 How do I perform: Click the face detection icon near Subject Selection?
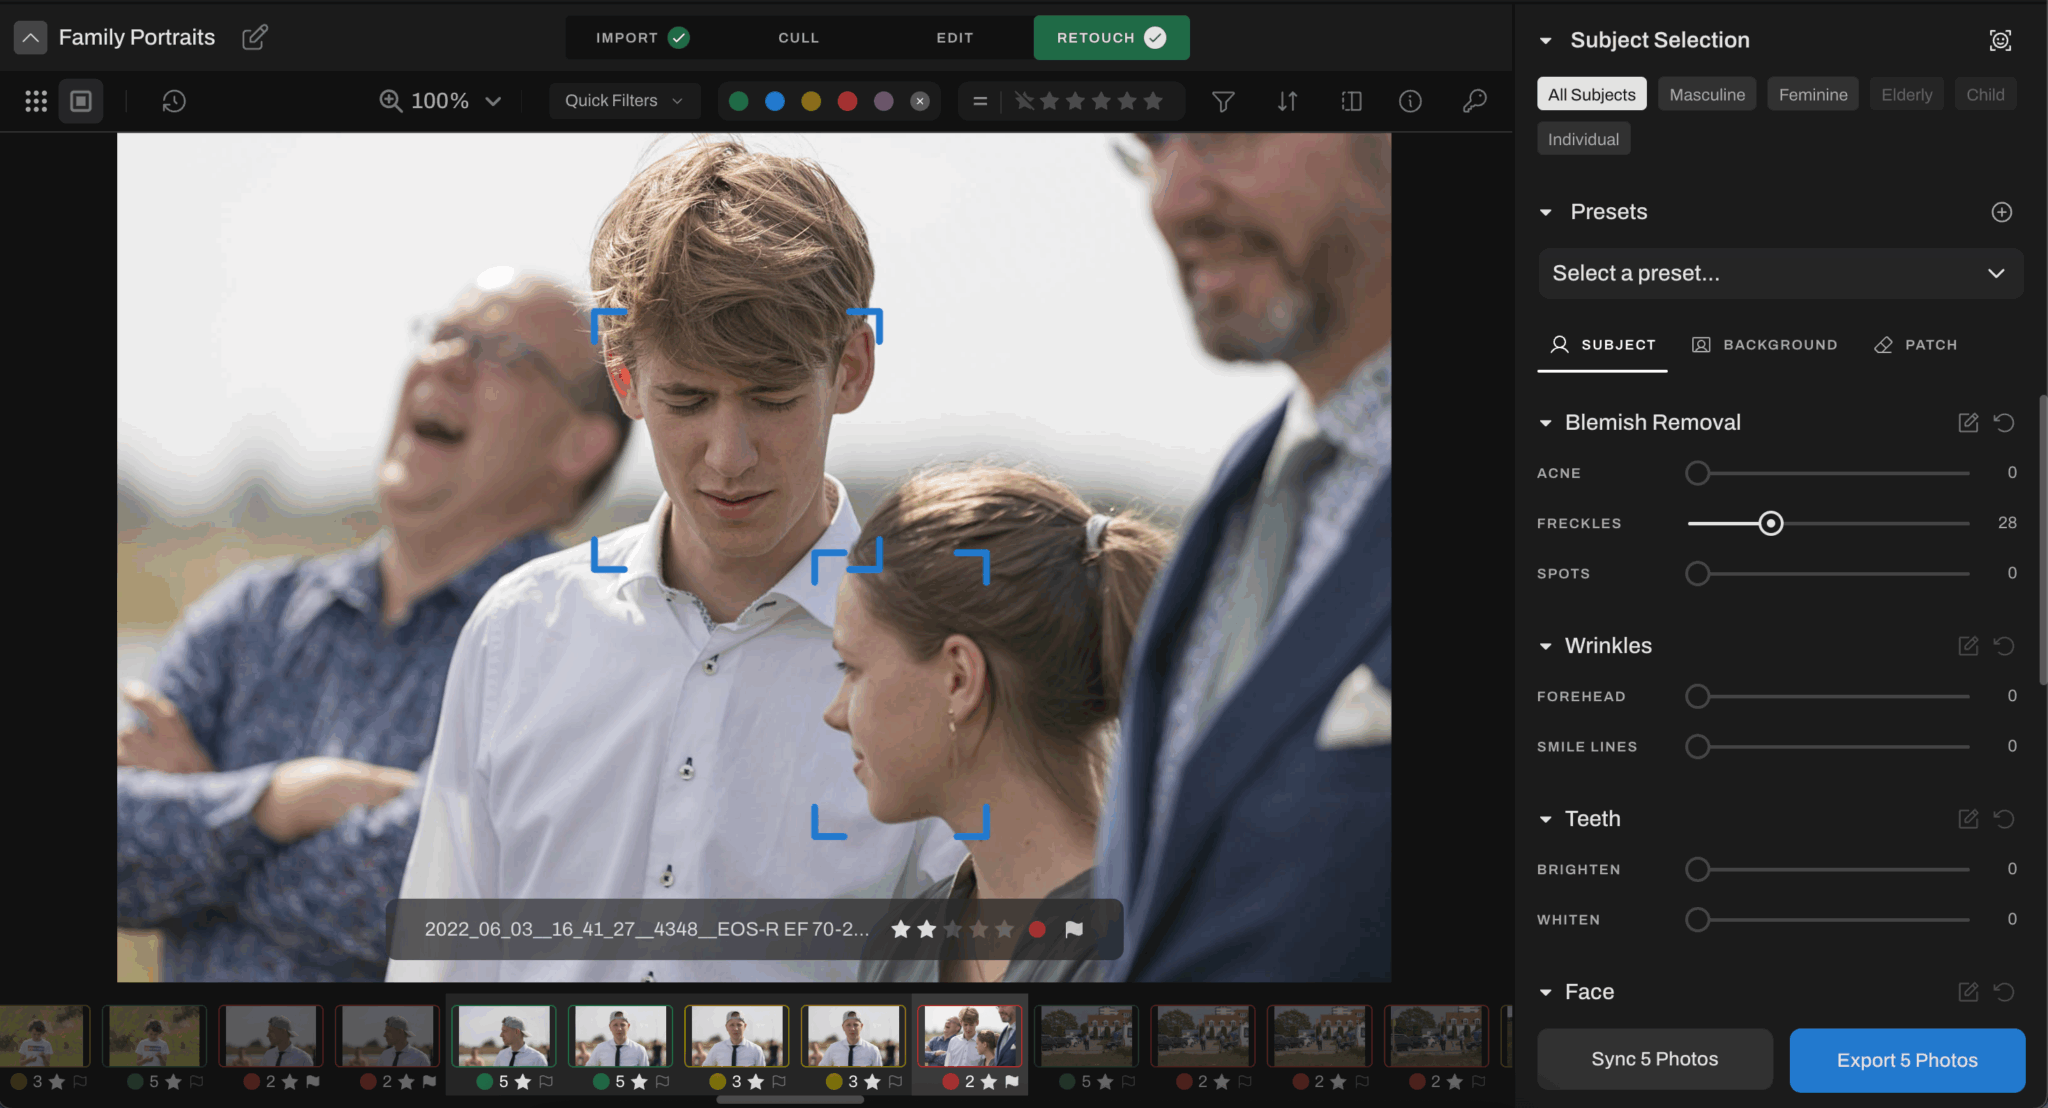click(2000, 40)
